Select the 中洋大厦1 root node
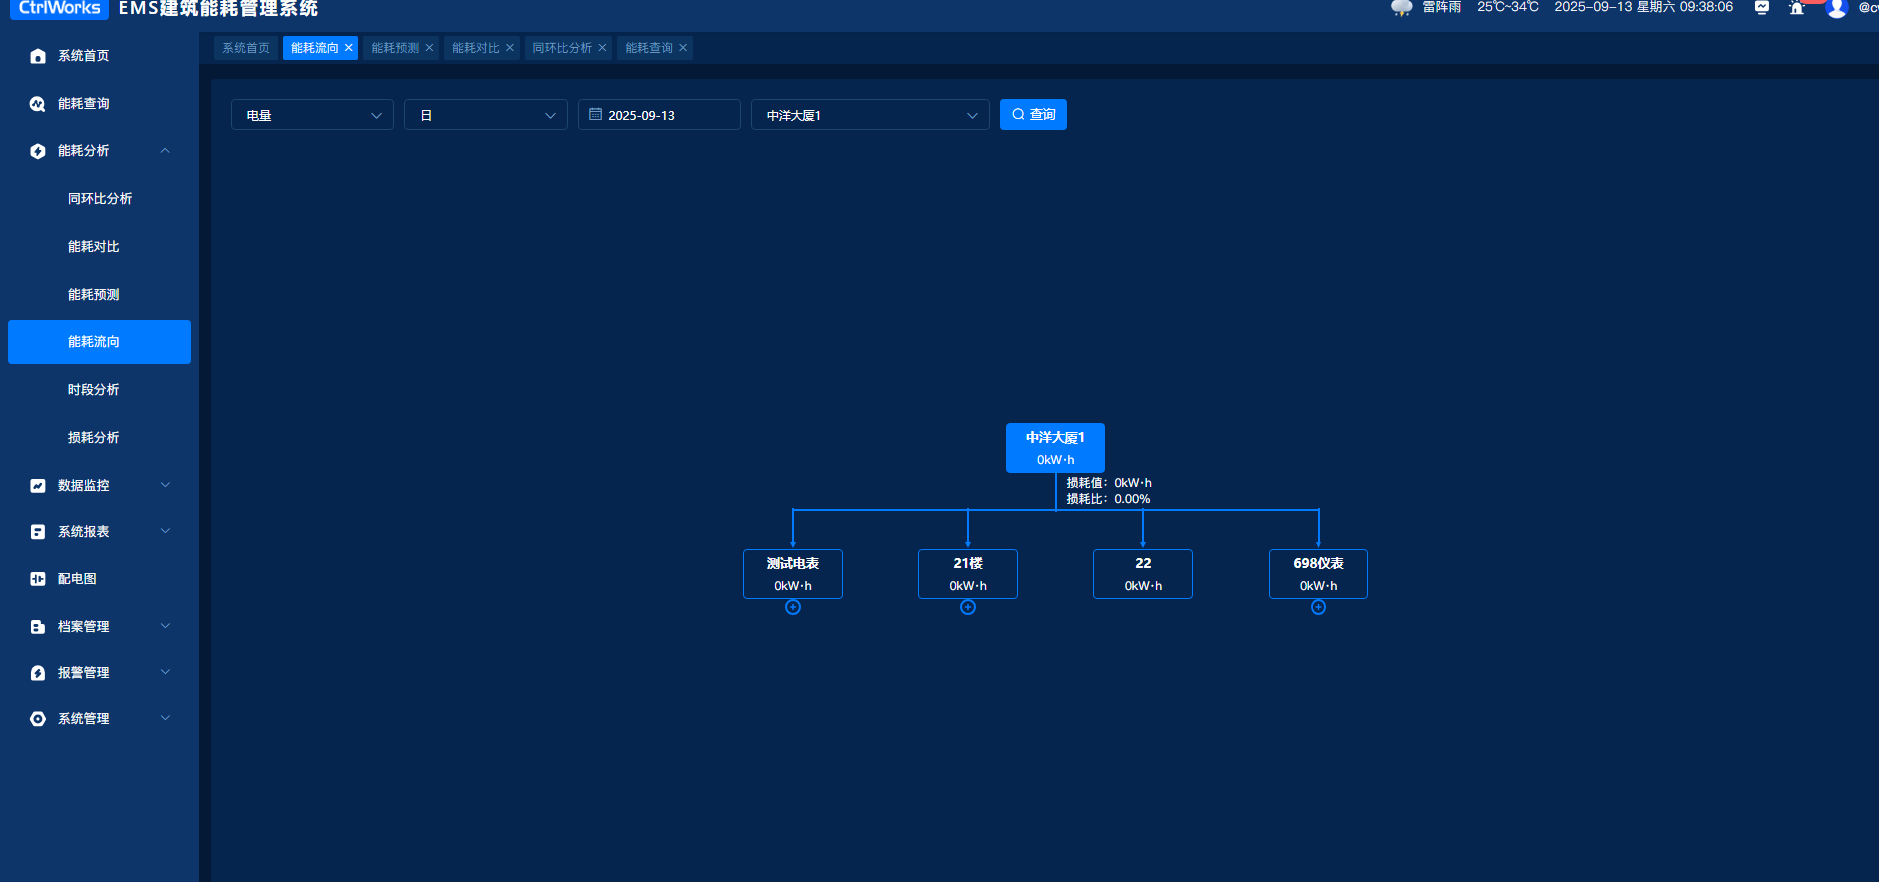The image size is (1879, 882). (x=1055, y=448)
